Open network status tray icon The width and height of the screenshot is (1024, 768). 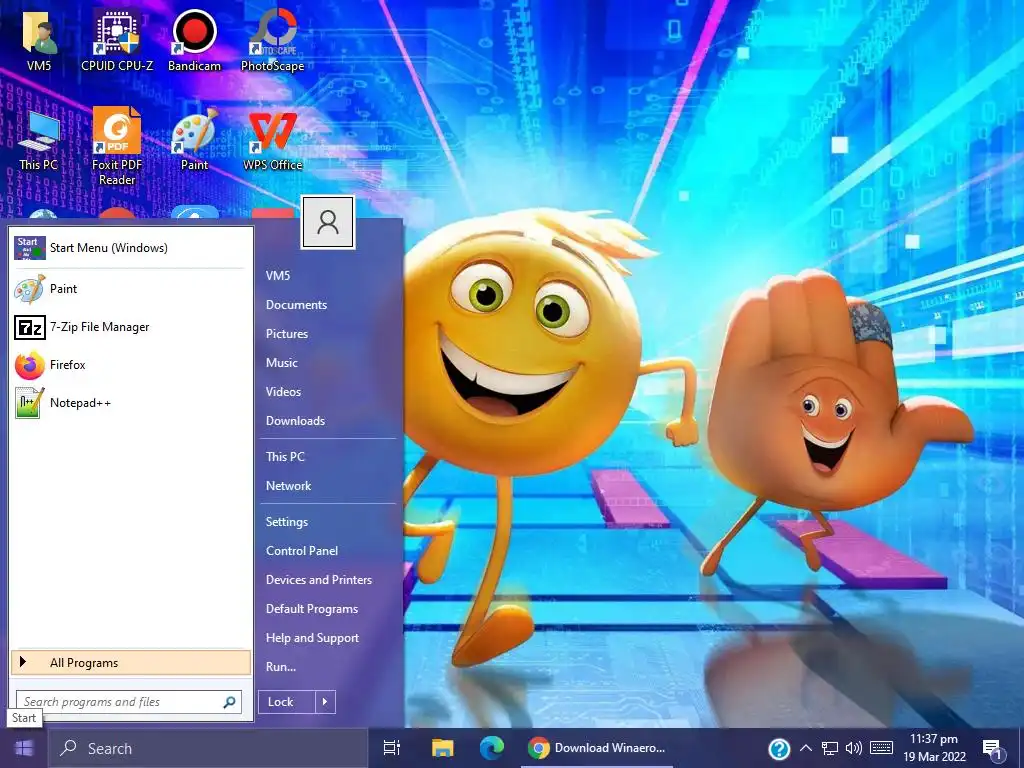pos(829,748)
